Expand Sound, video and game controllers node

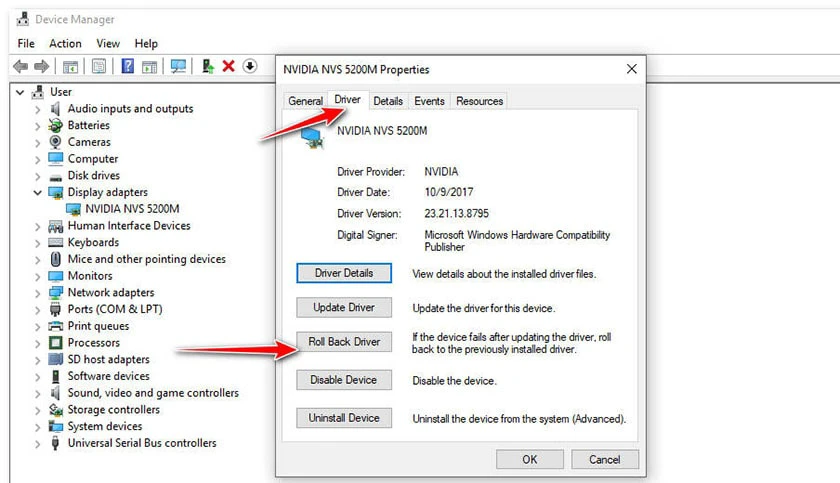37,394
